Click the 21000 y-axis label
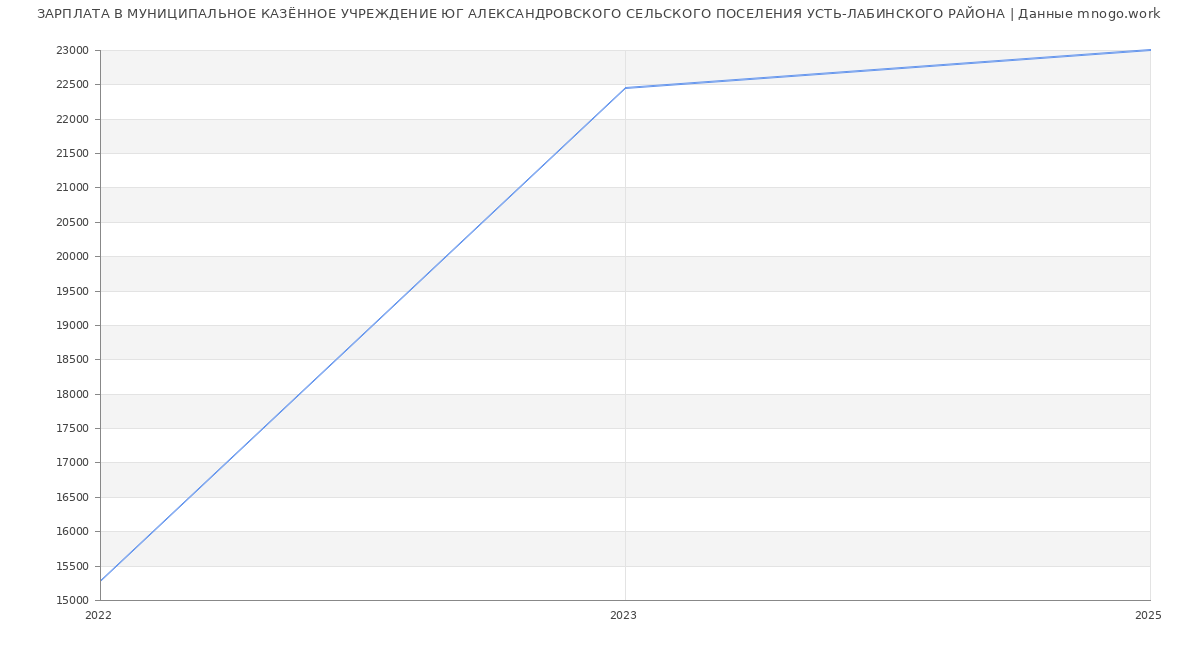The height and width of the screenshot is (650, 1200). coord(73,188)
